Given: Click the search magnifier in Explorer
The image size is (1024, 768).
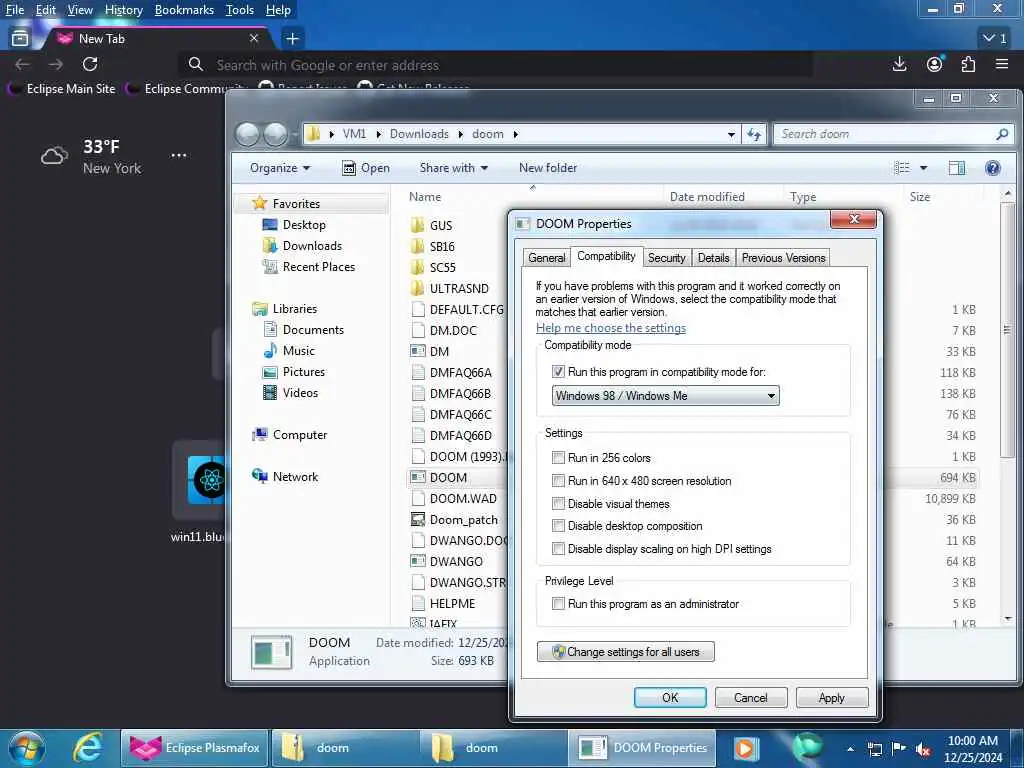Looking at the screenshot, I should pyautogui.click(x=1002, y=134).
